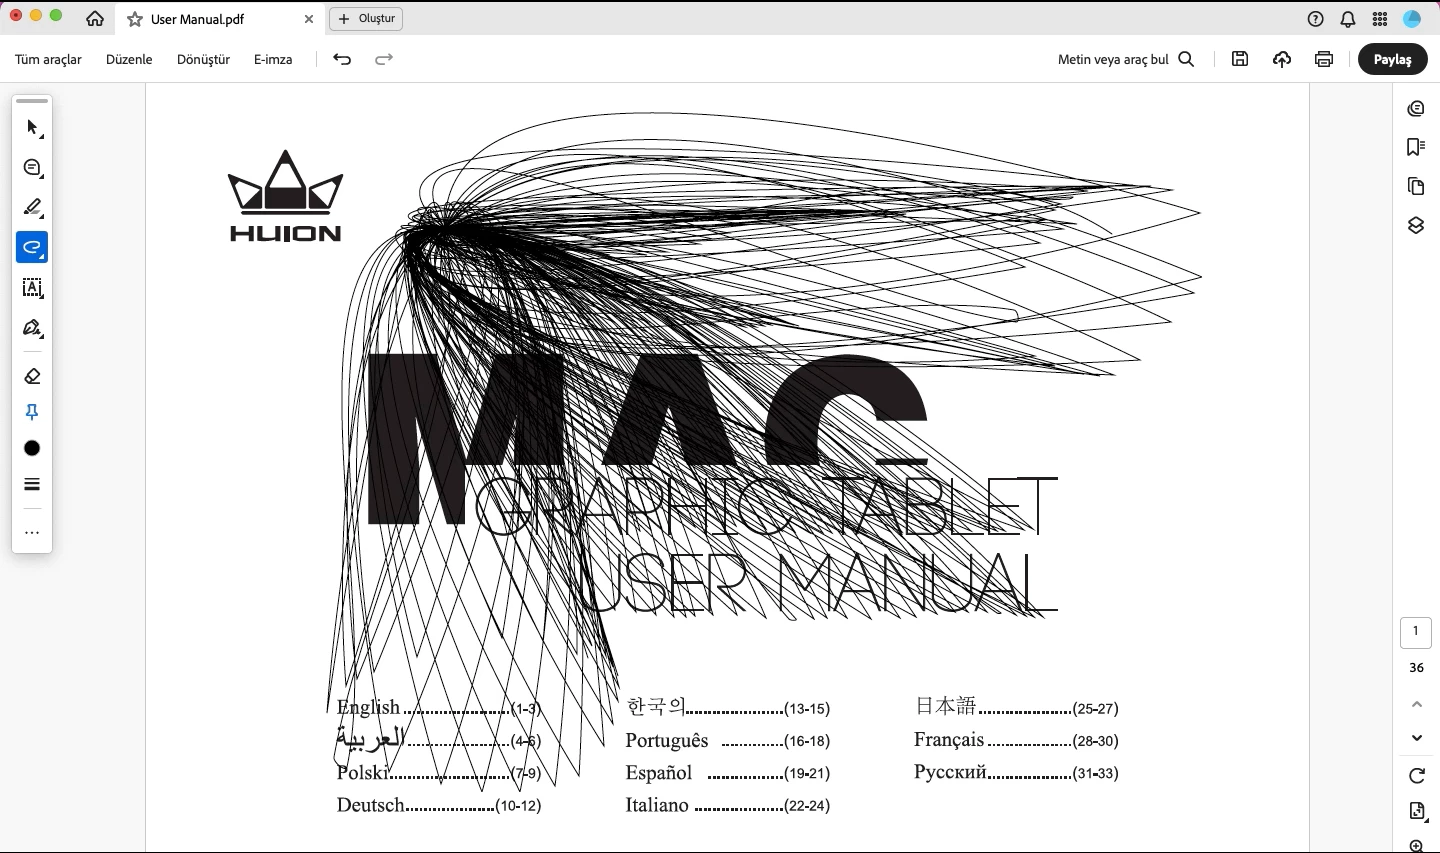
Task: Save the document with disk icon
Action: 1240,59
